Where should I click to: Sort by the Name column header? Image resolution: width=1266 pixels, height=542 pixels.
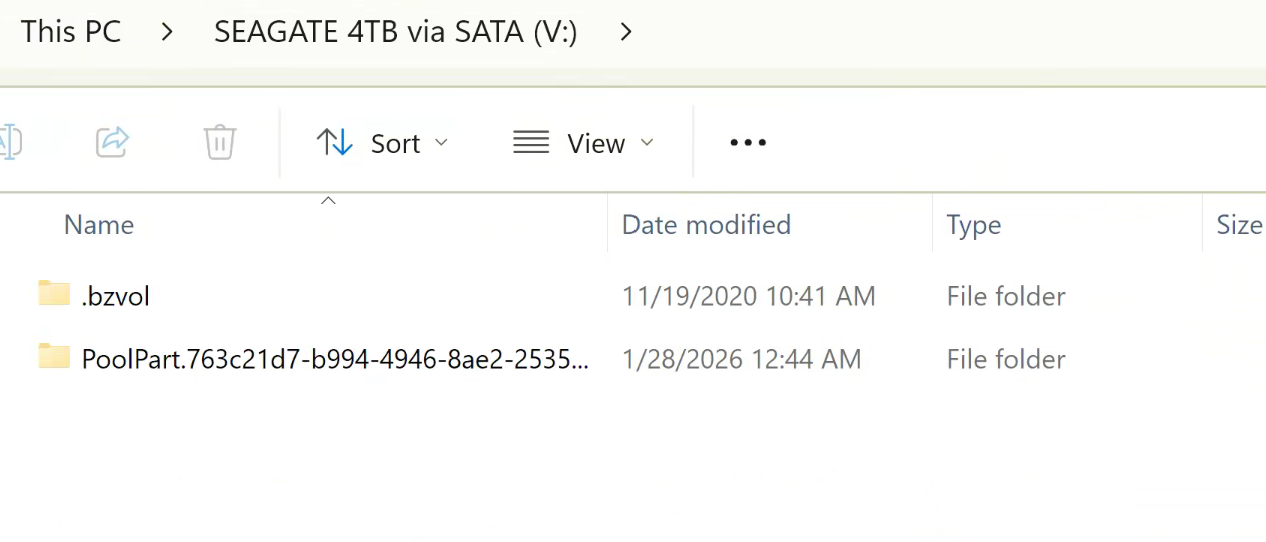click(99, 225)
